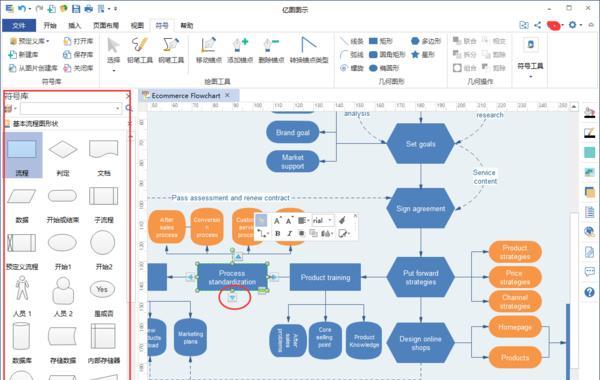The image size is (600, 380).
Task: Click the convert anchor type (转换锚点类型) icon
Action: [309, 50]
